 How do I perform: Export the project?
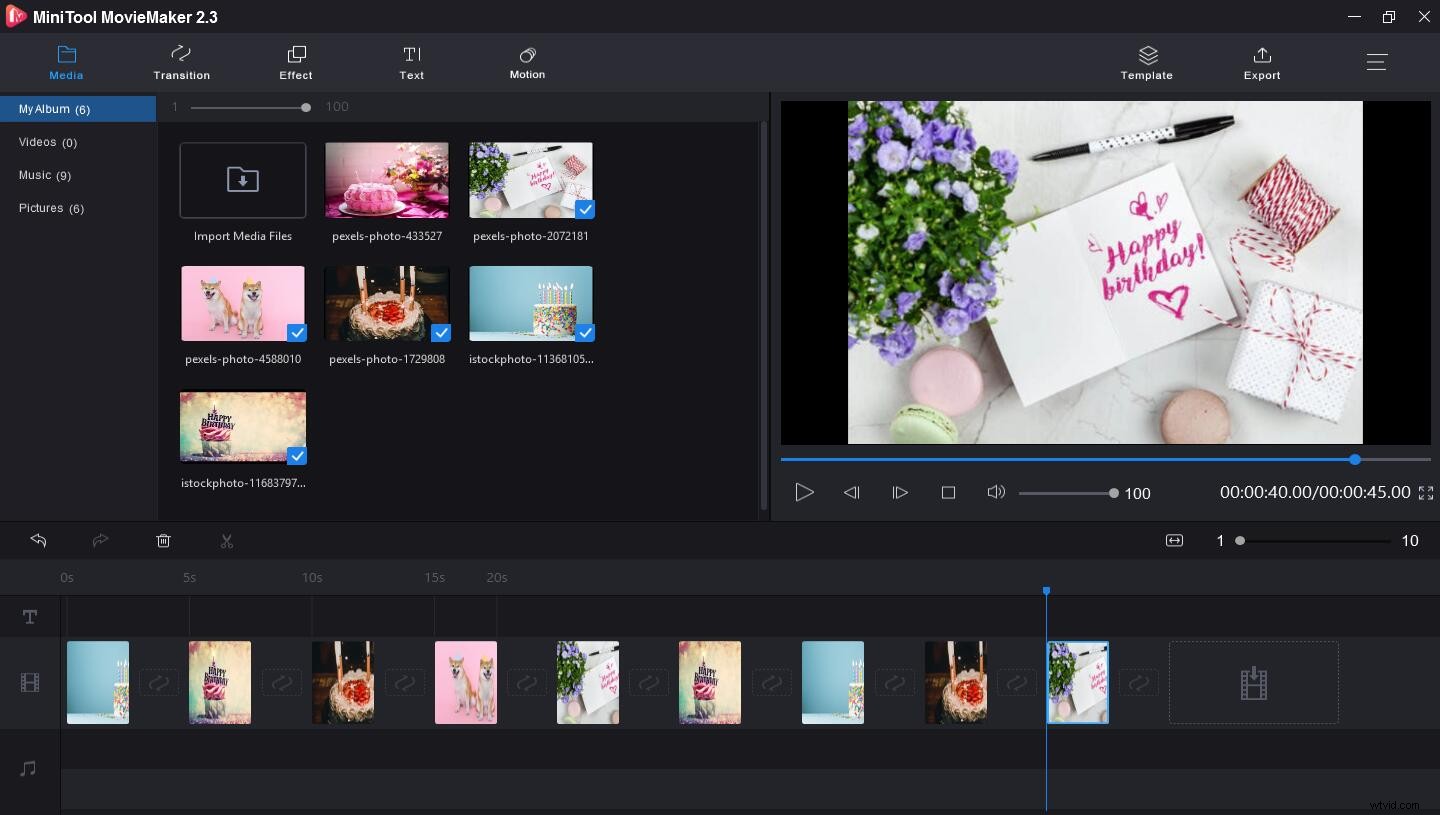pos(1262,62)
